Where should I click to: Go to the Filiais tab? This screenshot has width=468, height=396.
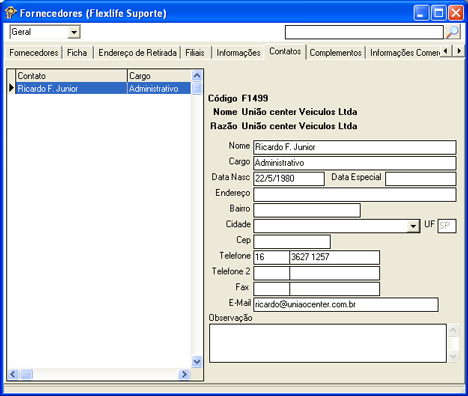click(195, 53)
